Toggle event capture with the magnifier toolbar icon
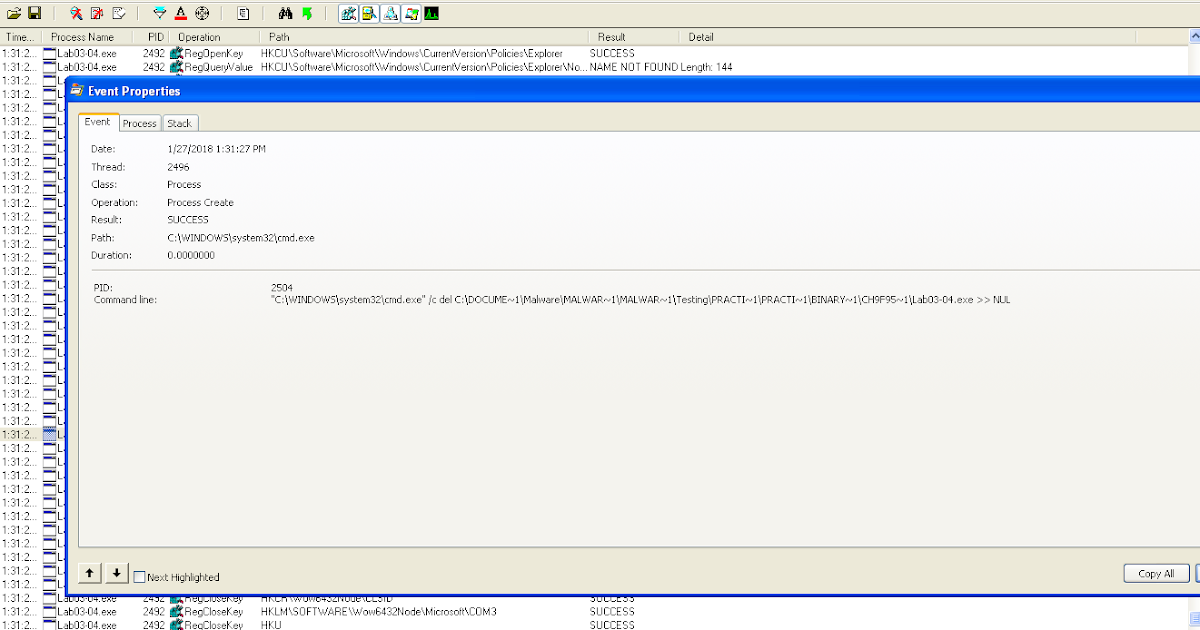The height and width of the screenshot is (630, 1200). (x=77, y=13)
